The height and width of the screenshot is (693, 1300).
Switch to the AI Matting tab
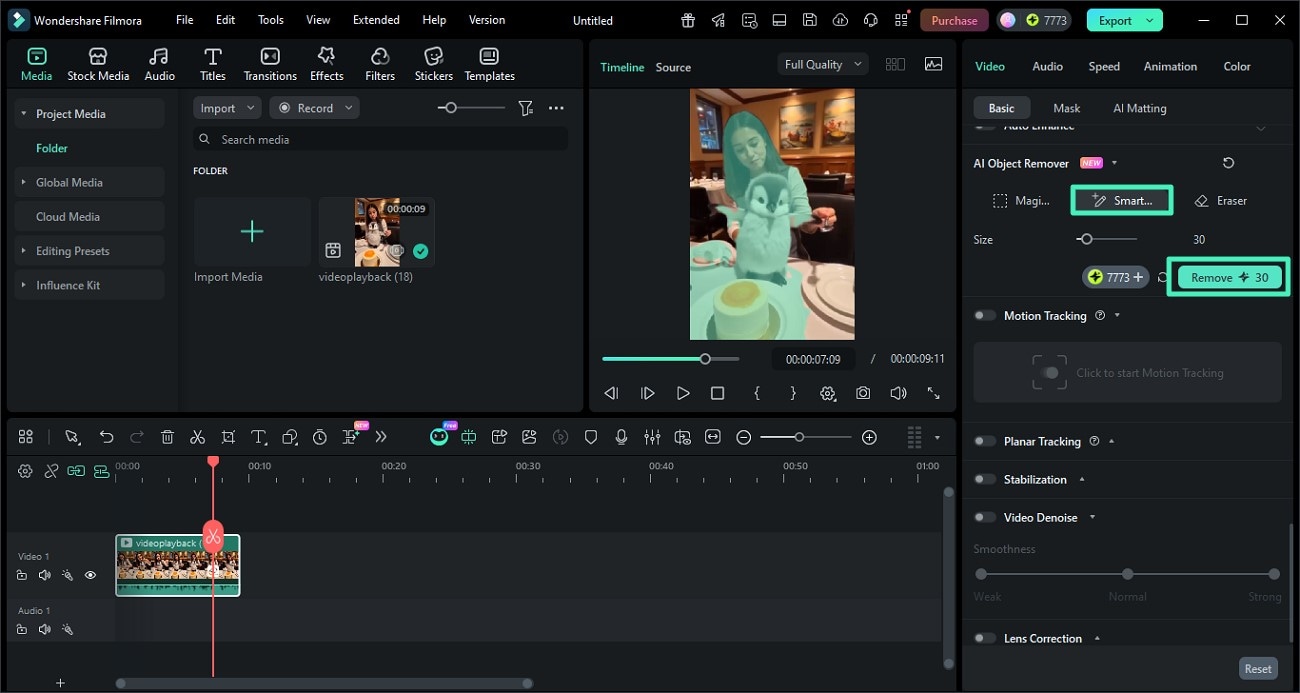click(x=1139, y=107)
